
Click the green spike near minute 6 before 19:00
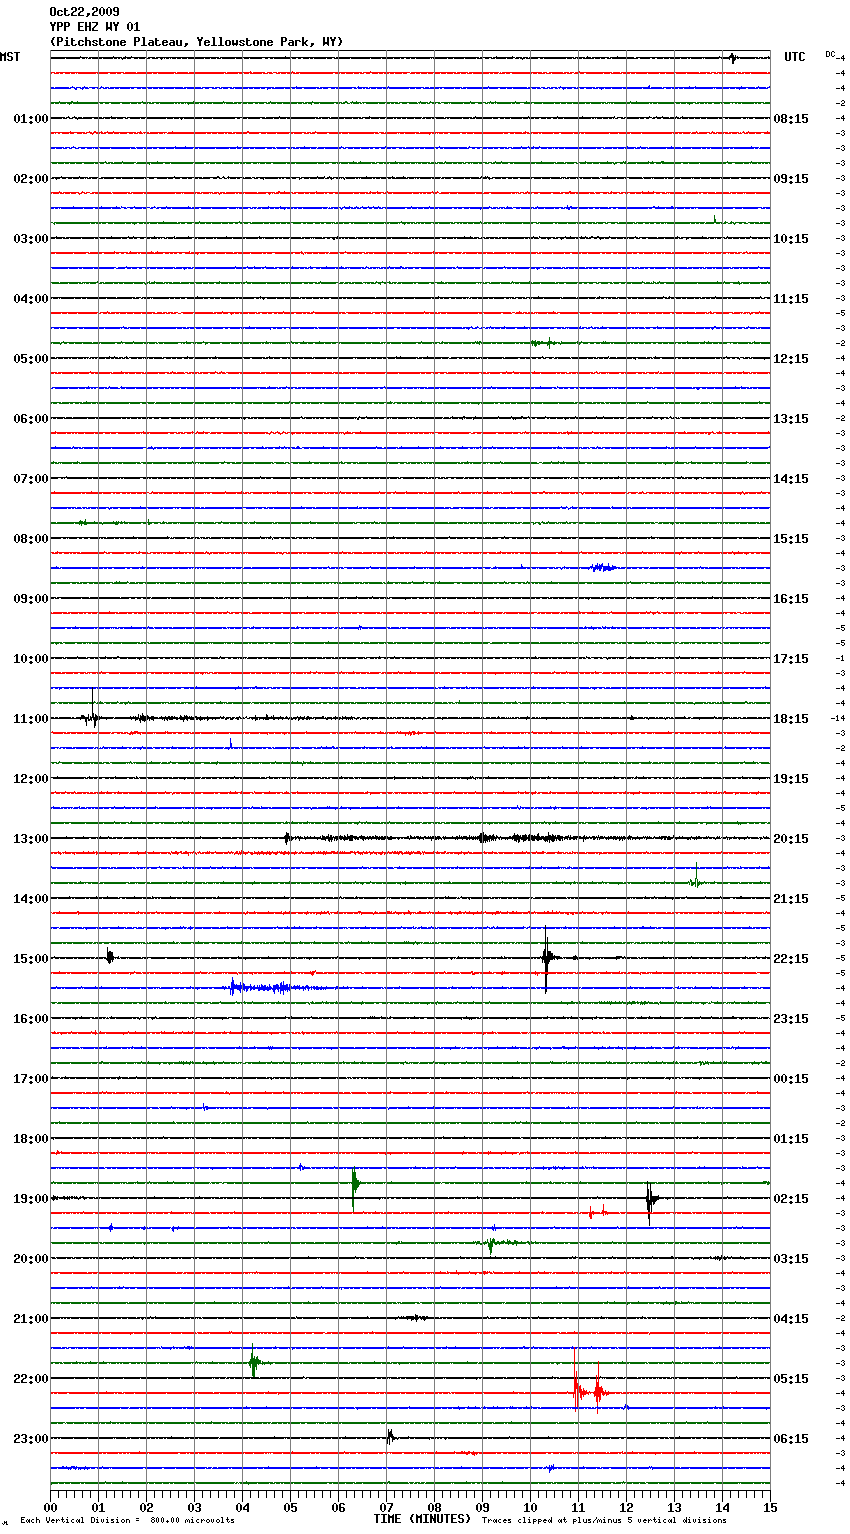click(354, 1186)
